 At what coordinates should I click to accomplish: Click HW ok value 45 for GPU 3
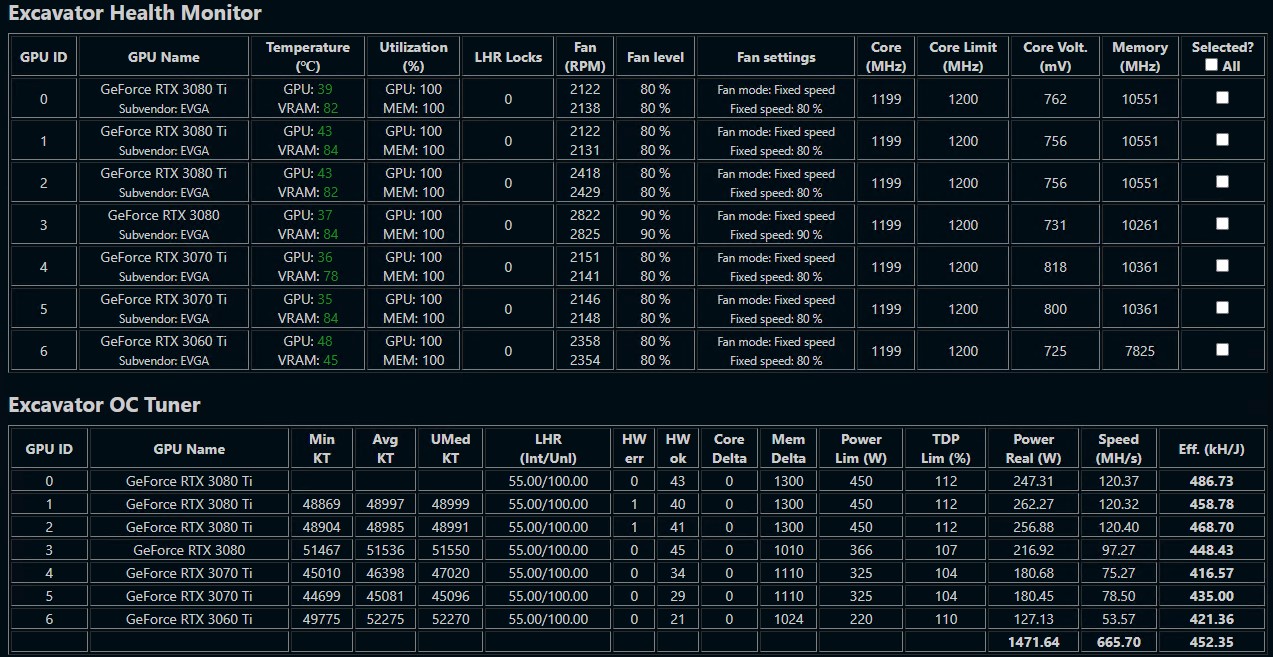click(678, 550)
